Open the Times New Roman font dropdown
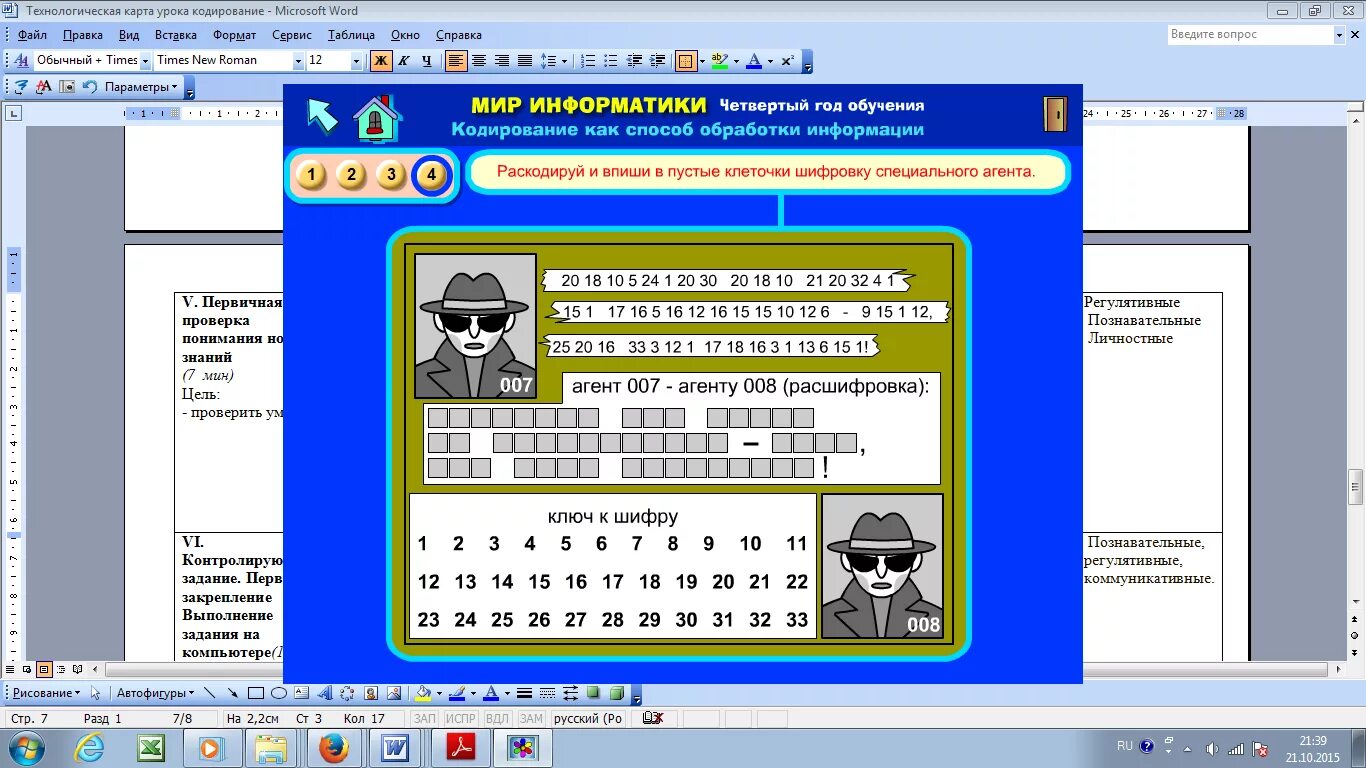This screenshot has width=1366, height=768. click(298, 61)
